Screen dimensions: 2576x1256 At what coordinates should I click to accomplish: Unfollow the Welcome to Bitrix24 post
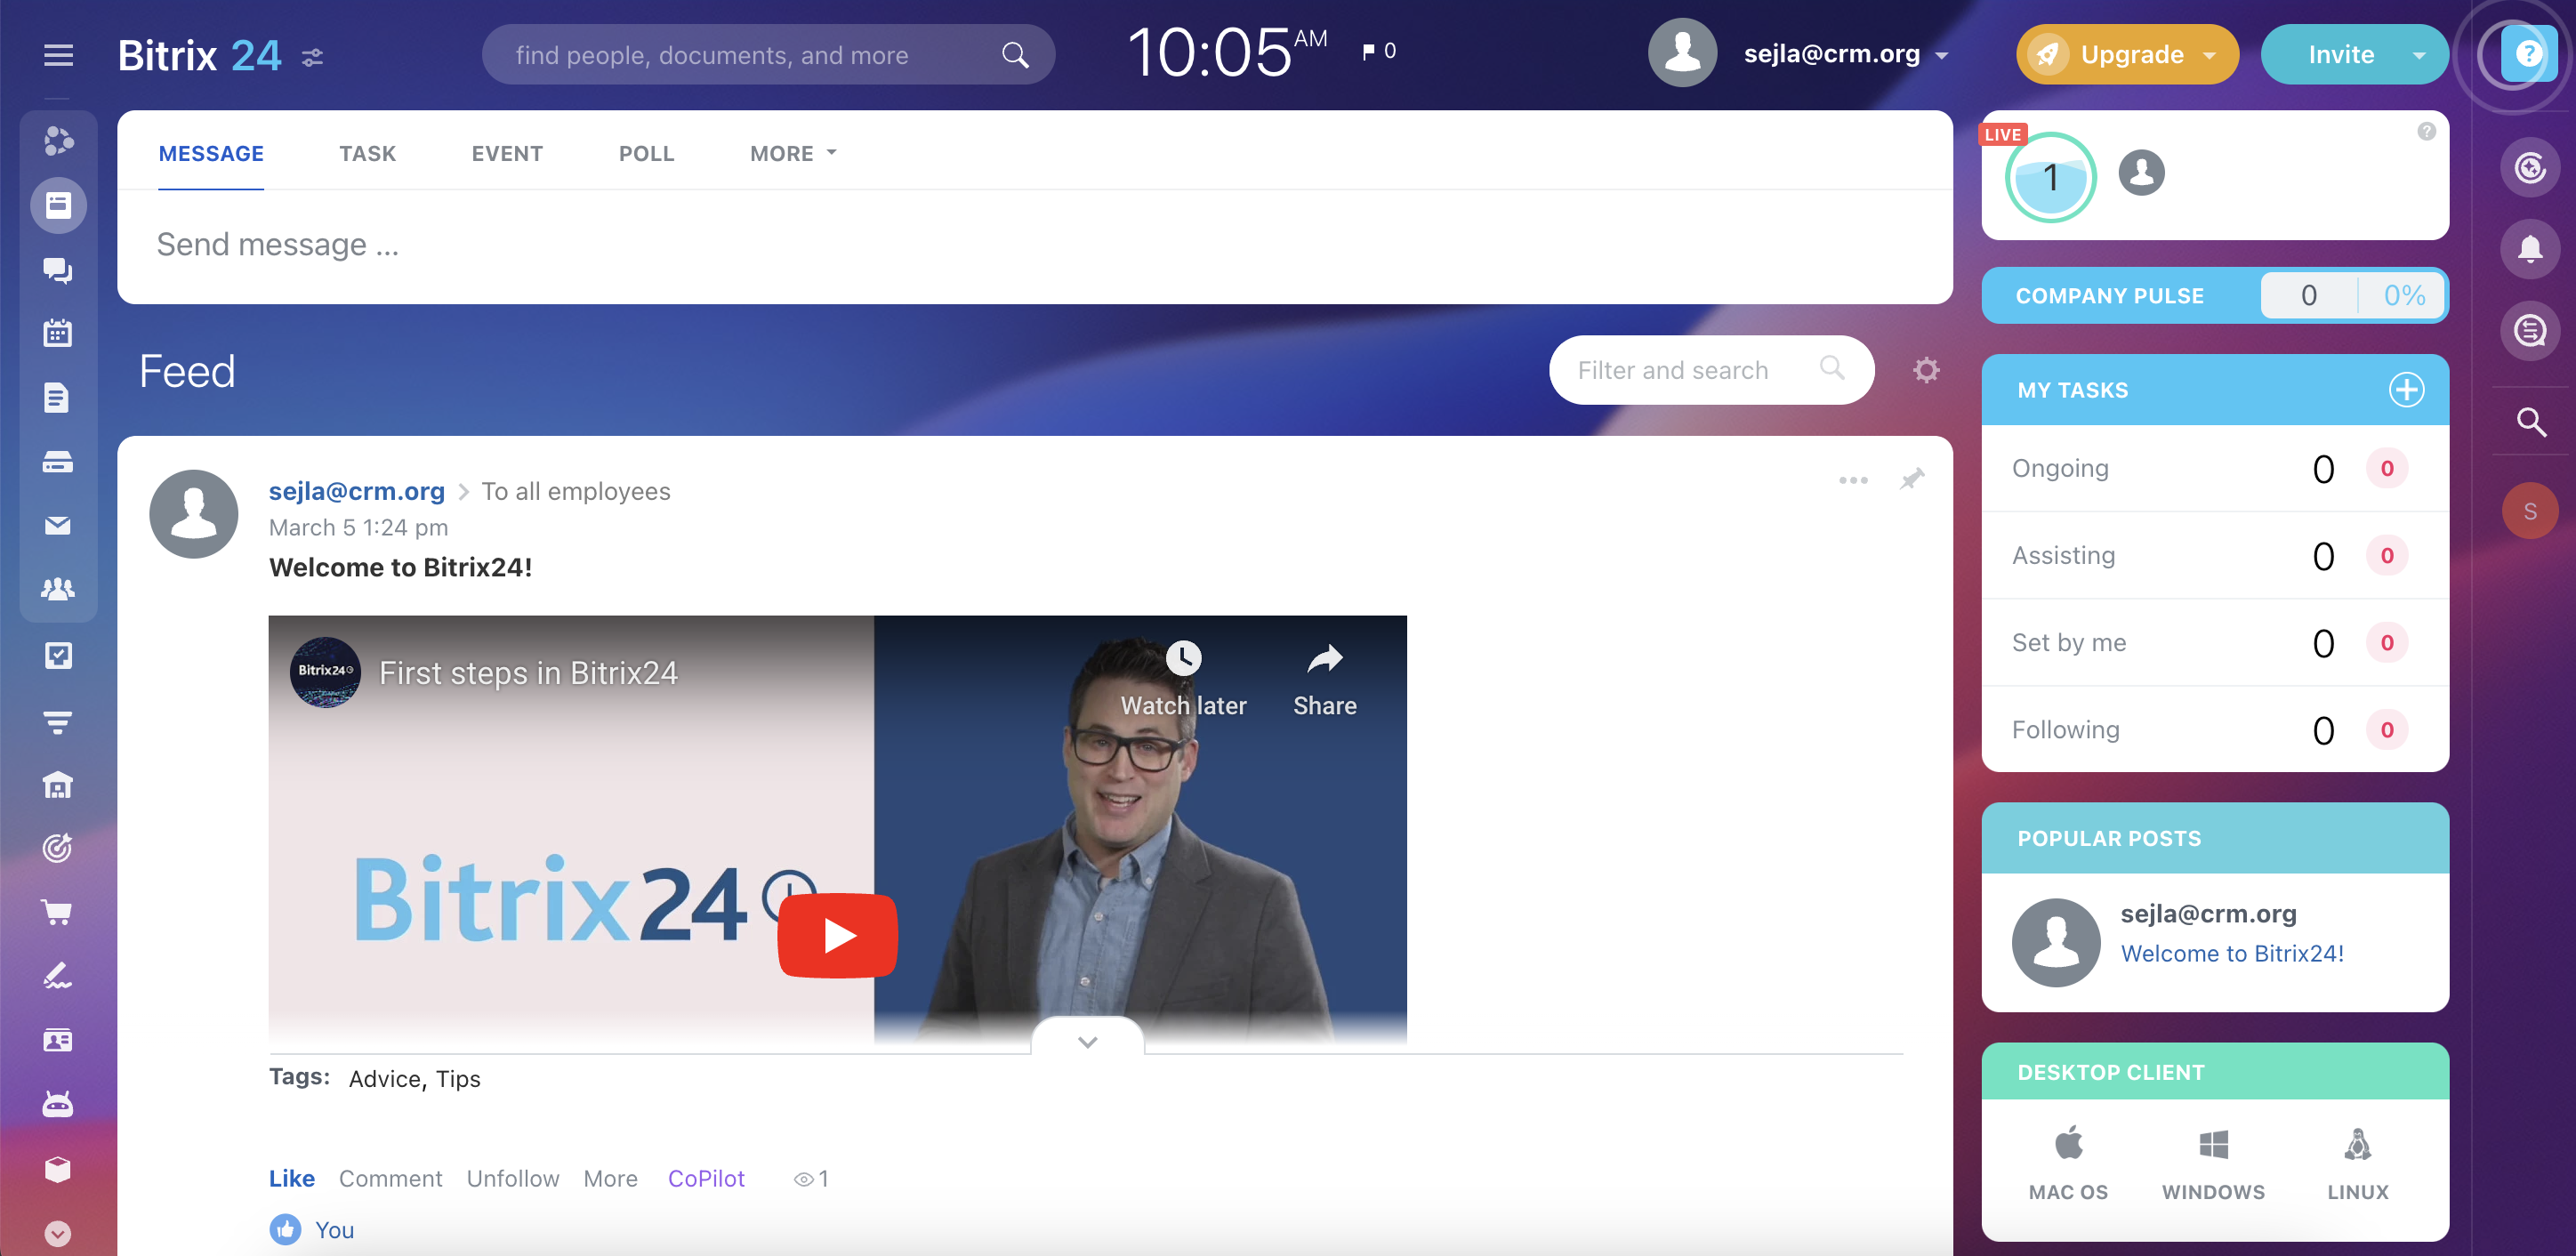[513, 1178]
